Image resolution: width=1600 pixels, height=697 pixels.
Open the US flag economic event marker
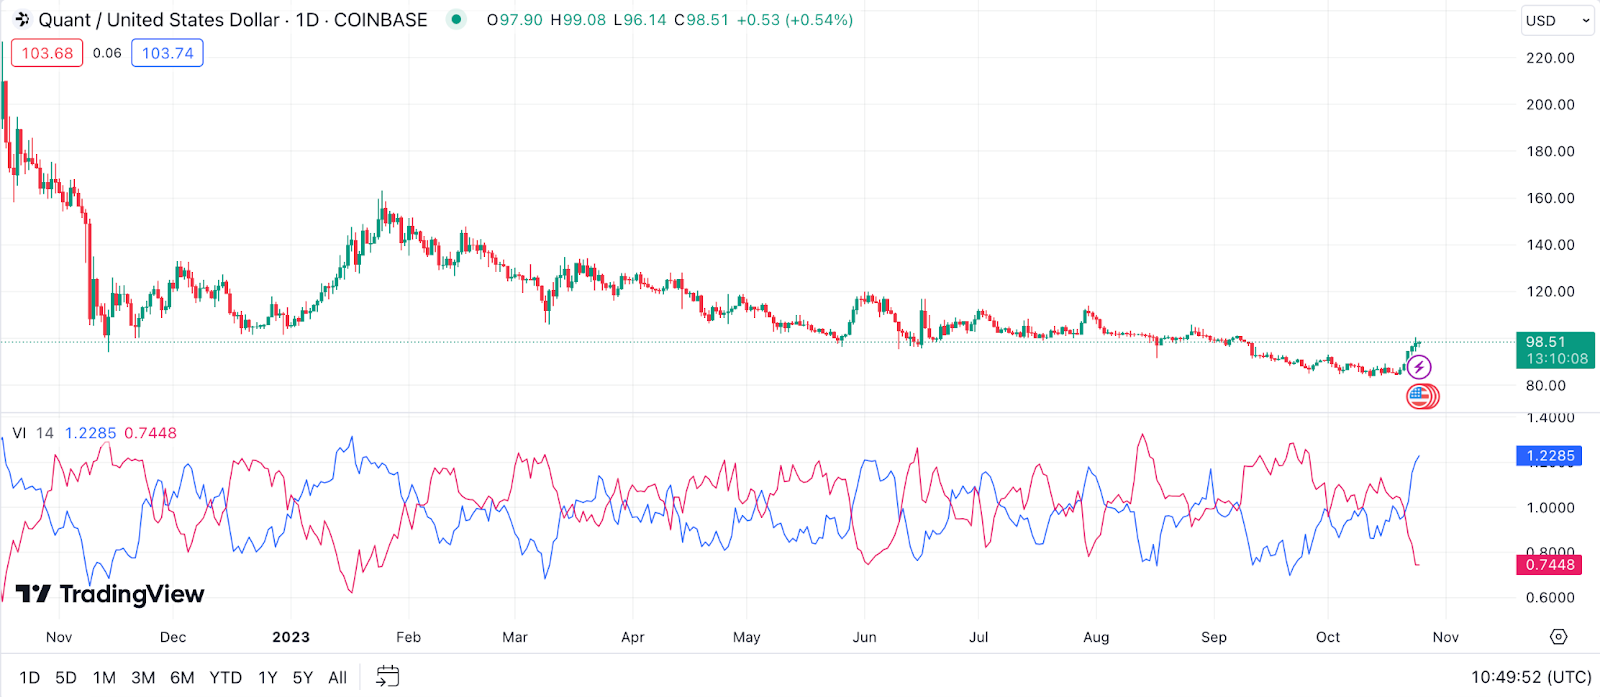(1421, 397)
